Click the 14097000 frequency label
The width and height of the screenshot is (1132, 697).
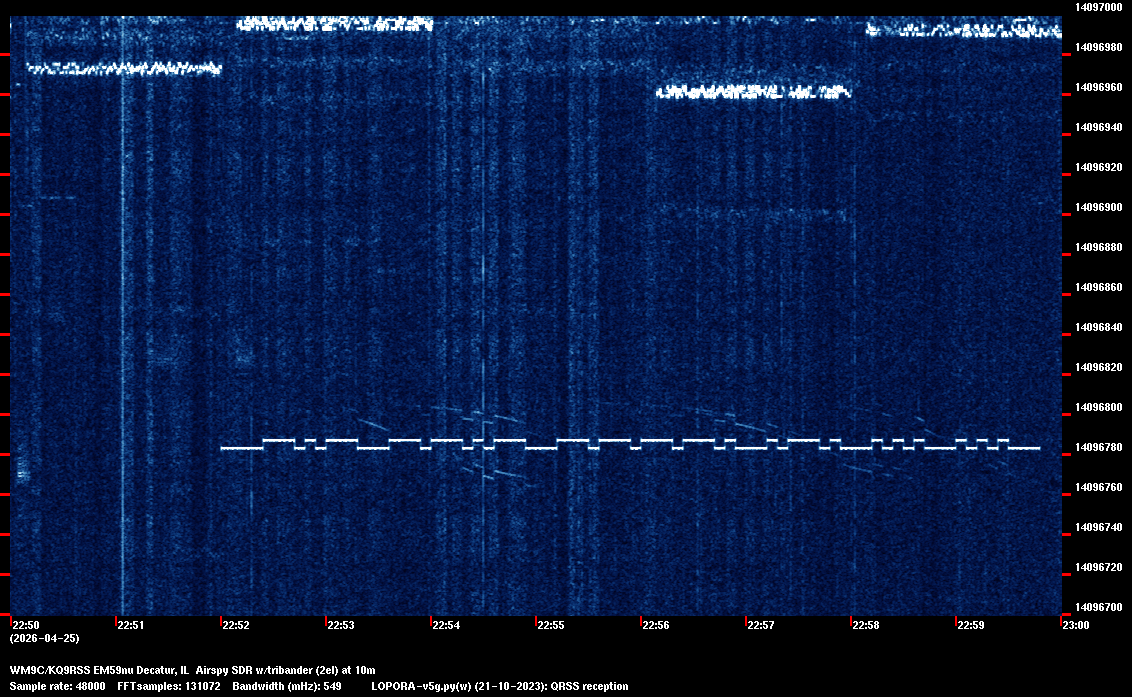(x=1098, y=7)
